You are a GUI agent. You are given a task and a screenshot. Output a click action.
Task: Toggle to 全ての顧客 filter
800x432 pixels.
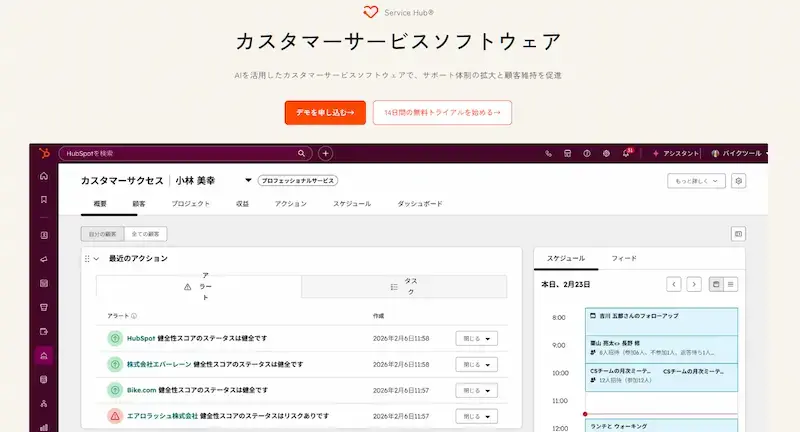coord(145,234)
